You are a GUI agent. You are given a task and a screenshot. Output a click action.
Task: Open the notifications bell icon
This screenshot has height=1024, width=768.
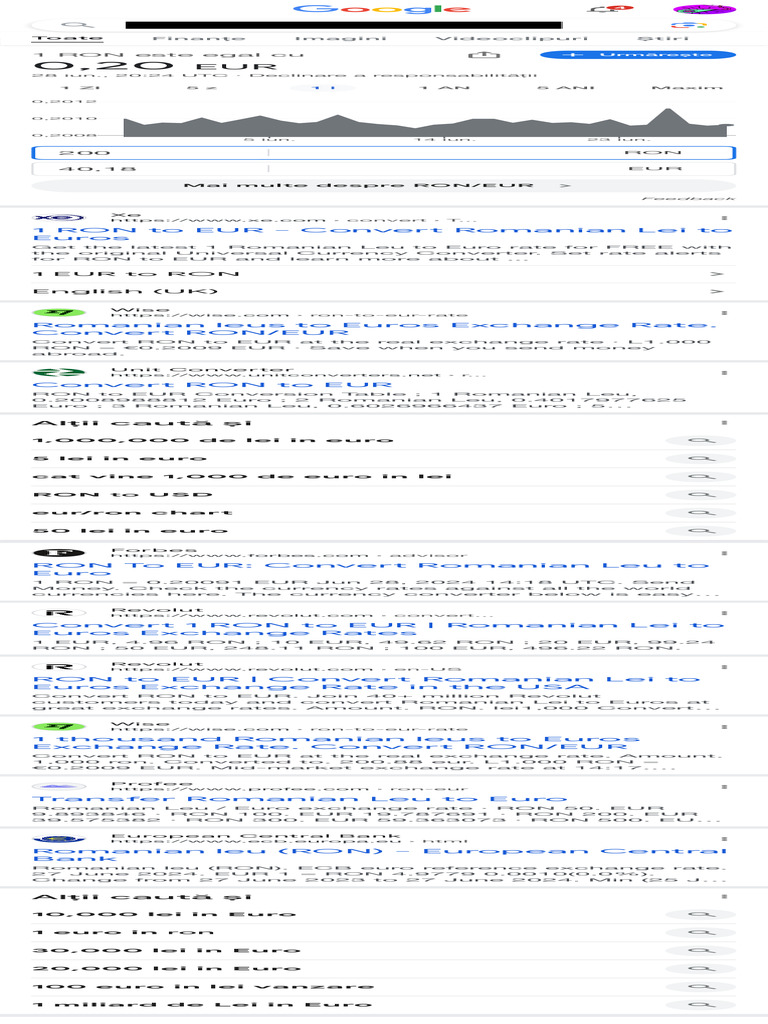pyautogui.click(x=609, y=9)
